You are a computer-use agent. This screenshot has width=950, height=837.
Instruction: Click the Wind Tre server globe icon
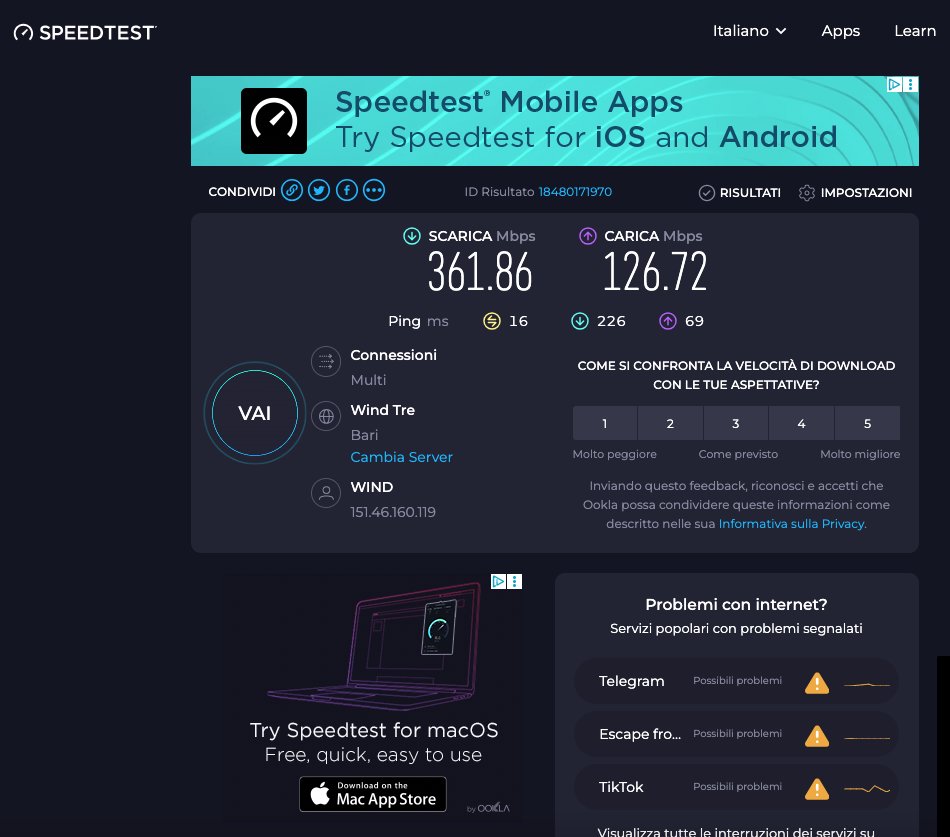(x=326, y=416)
